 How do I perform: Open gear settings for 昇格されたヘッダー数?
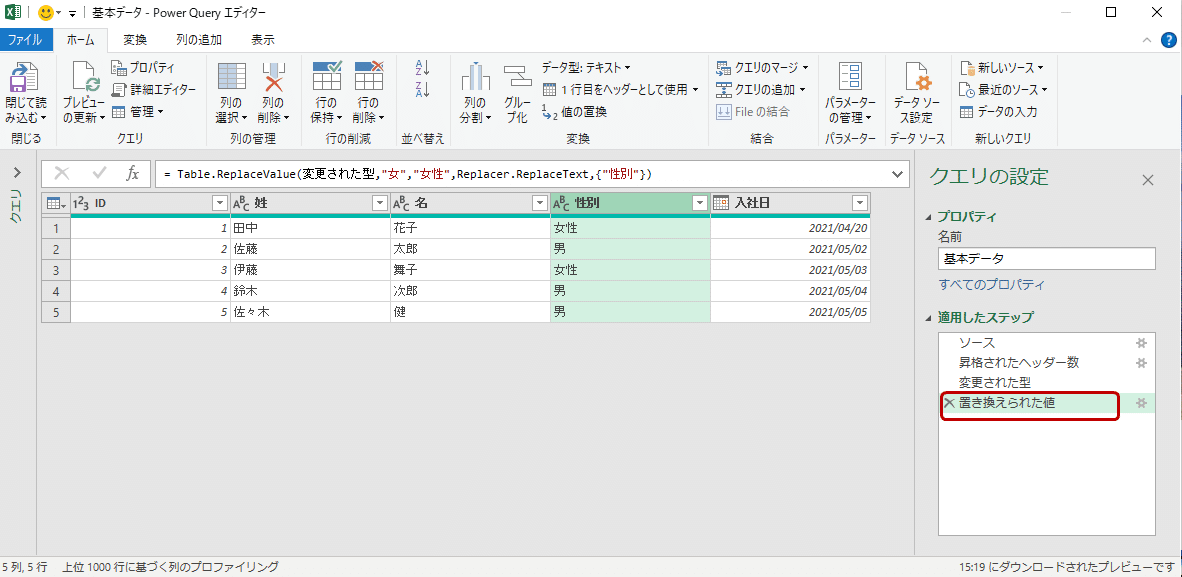click(1141, 363)
